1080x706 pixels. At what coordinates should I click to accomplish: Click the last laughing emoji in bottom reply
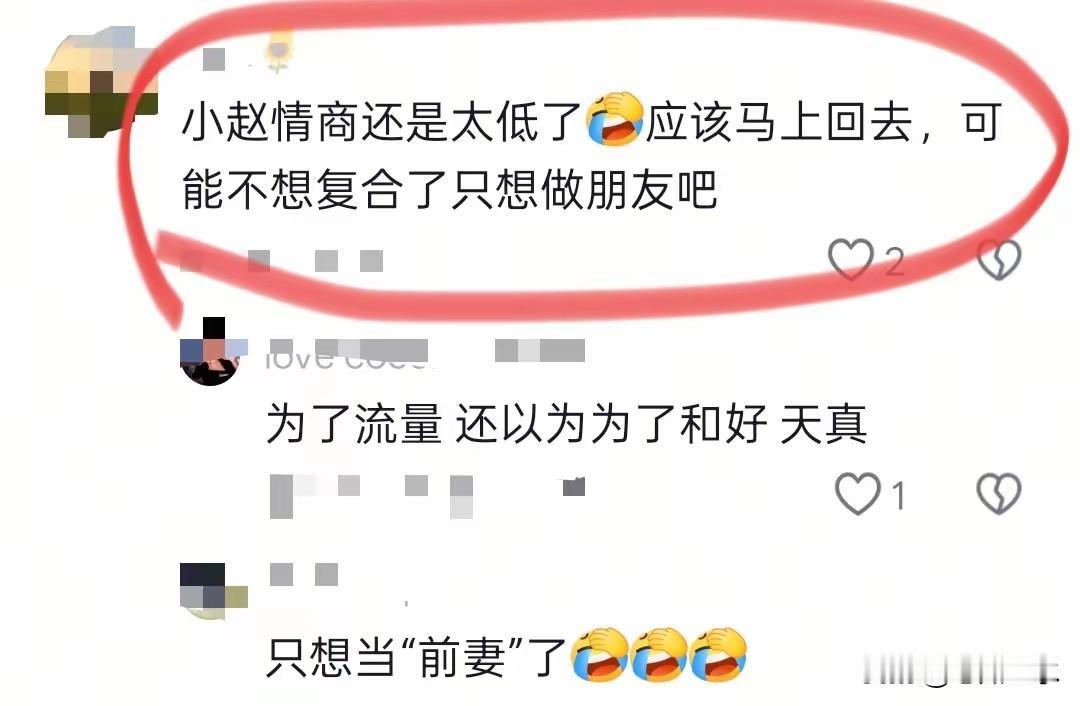718,654
